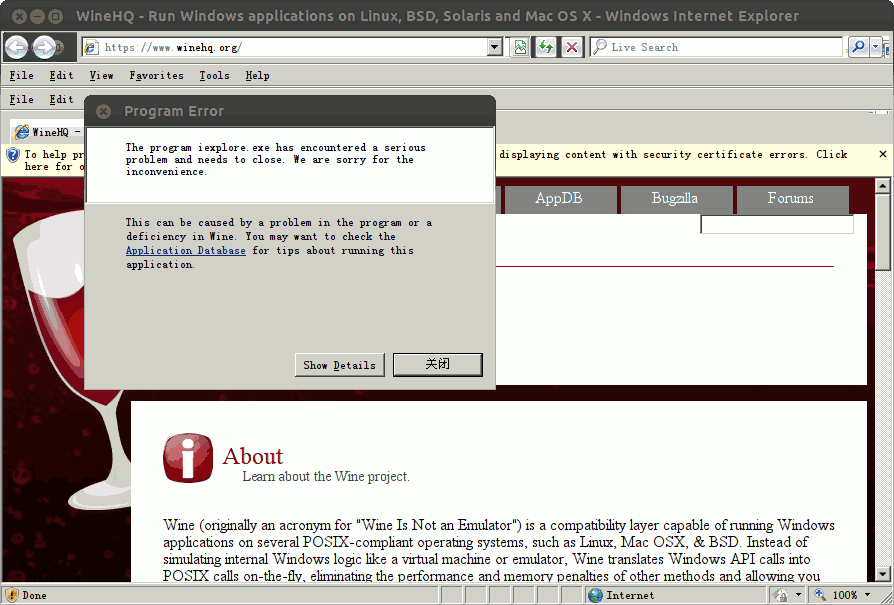Click the 'Program Error' dialog title text
Image resolution: width=894 pixels, height=605 pixels.
click(174, 111)
